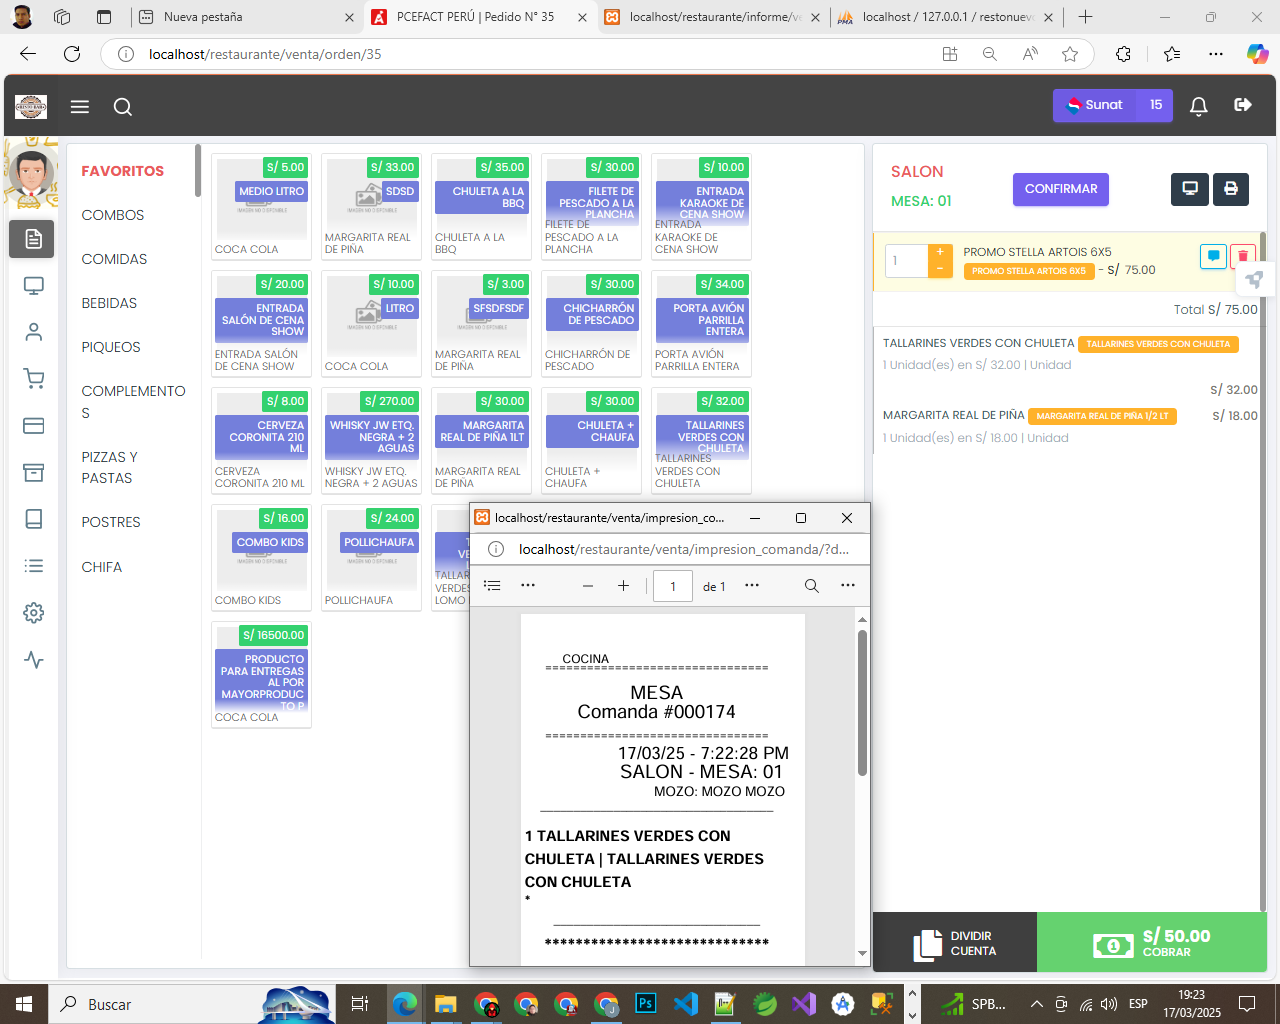Increase quantity with plus stepper
The image size is (1280, 1024).
pos(940,253)
